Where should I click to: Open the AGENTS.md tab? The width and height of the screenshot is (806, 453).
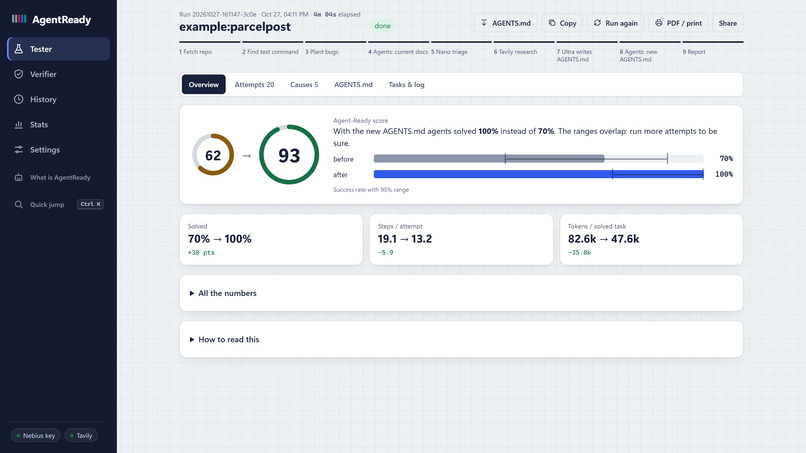click(353, 84)
